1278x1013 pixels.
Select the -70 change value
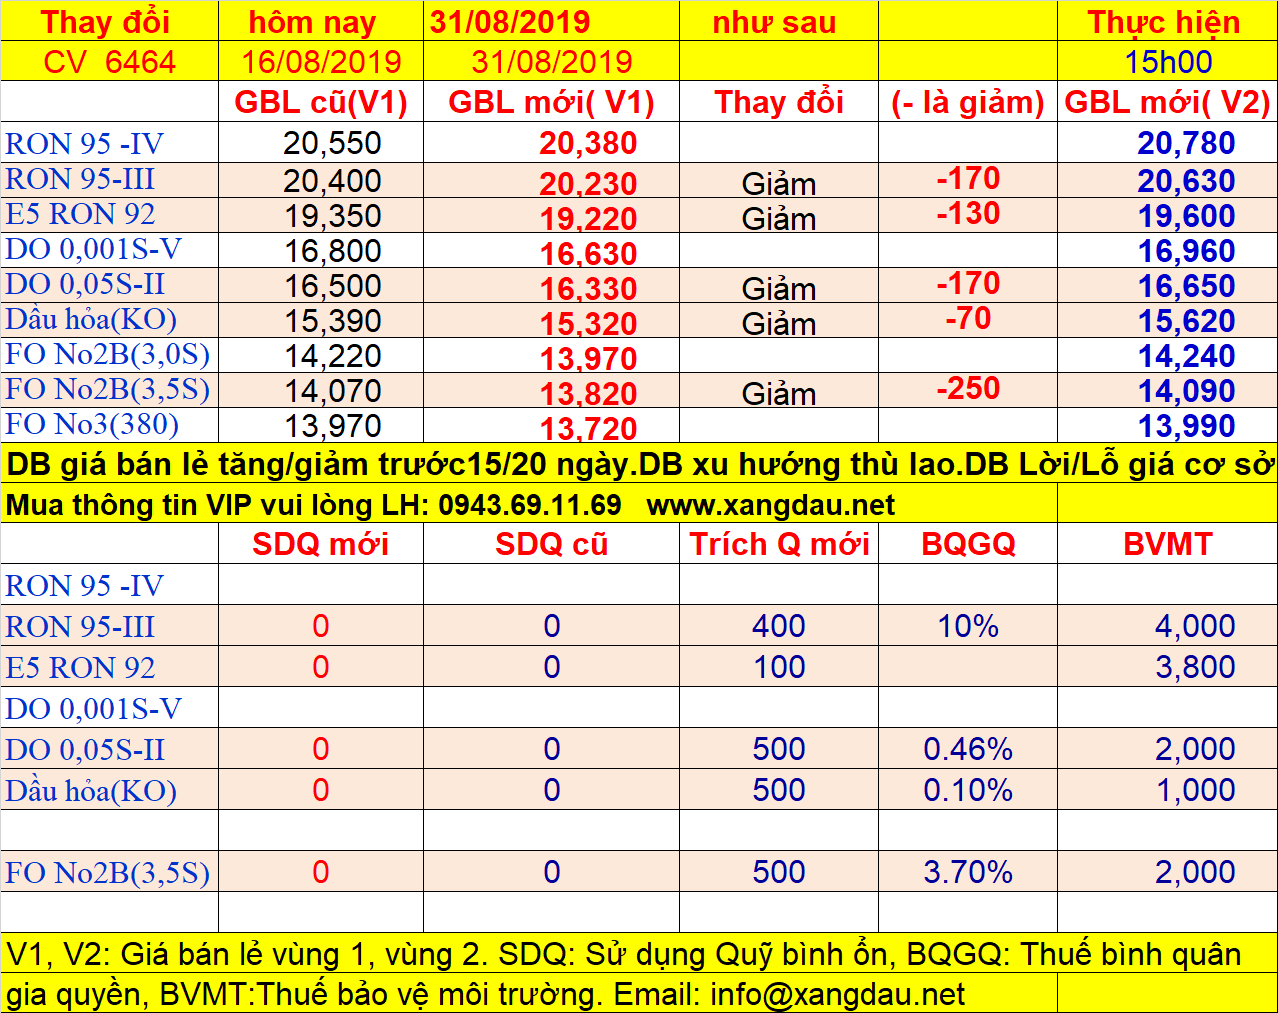point(968,318)
